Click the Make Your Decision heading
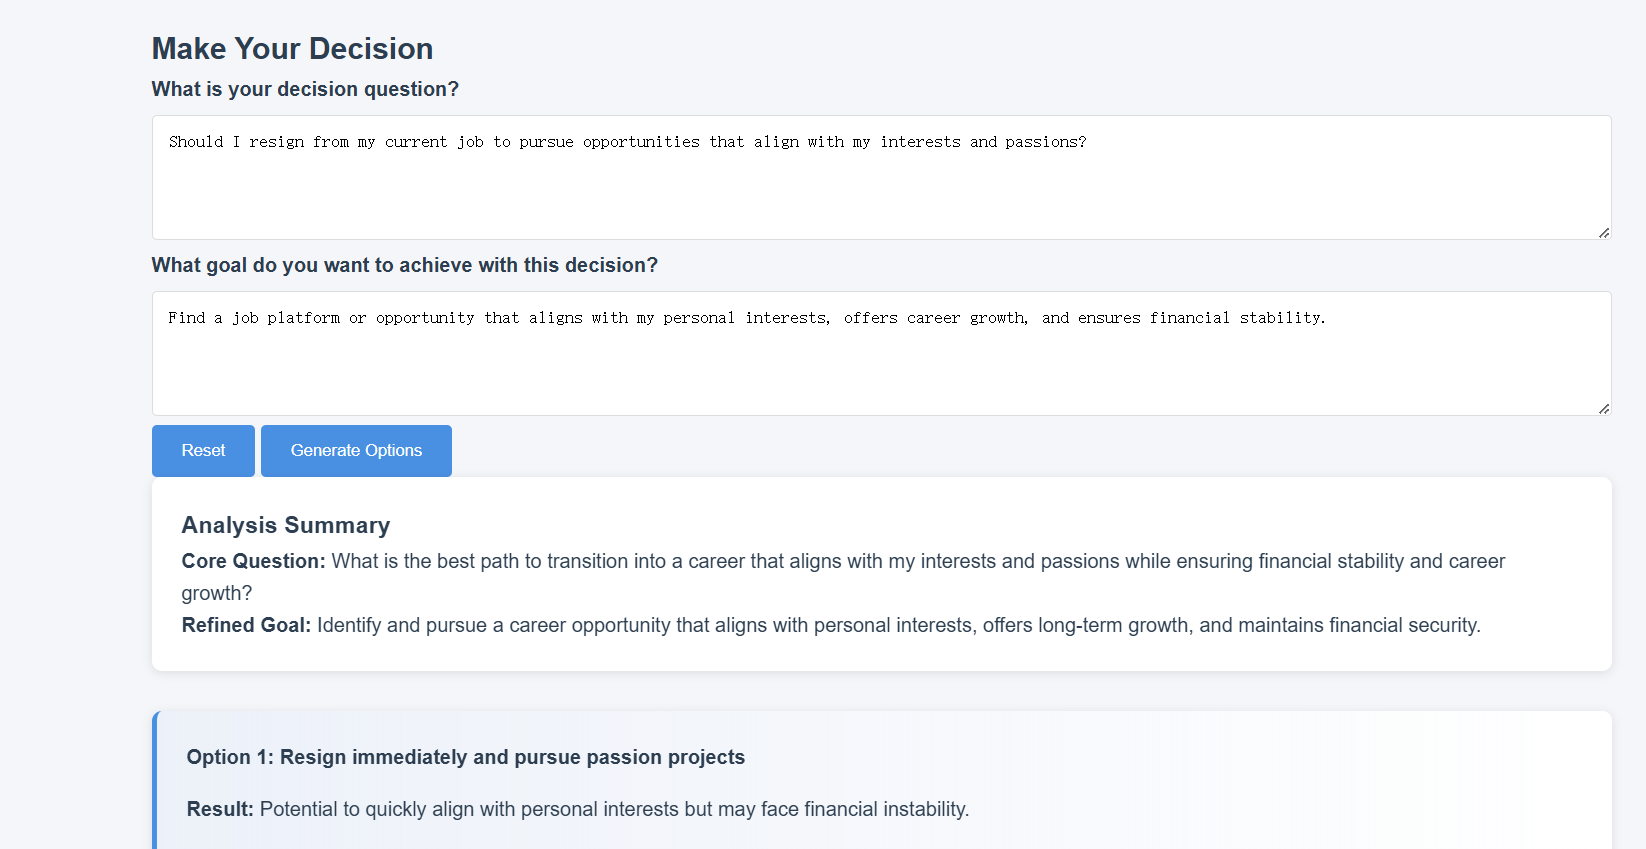Viewport: 1646px width, 849px height. [292, 49]
